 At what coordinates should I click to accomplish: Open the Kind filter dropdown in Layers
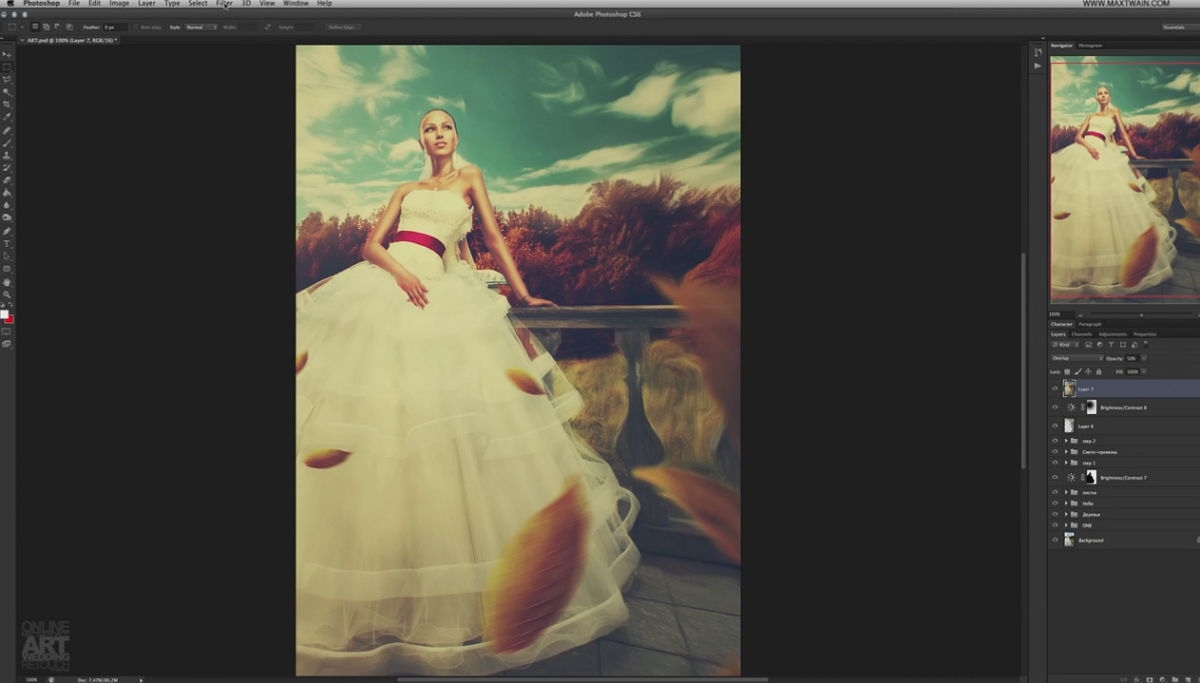point(1065,345)
